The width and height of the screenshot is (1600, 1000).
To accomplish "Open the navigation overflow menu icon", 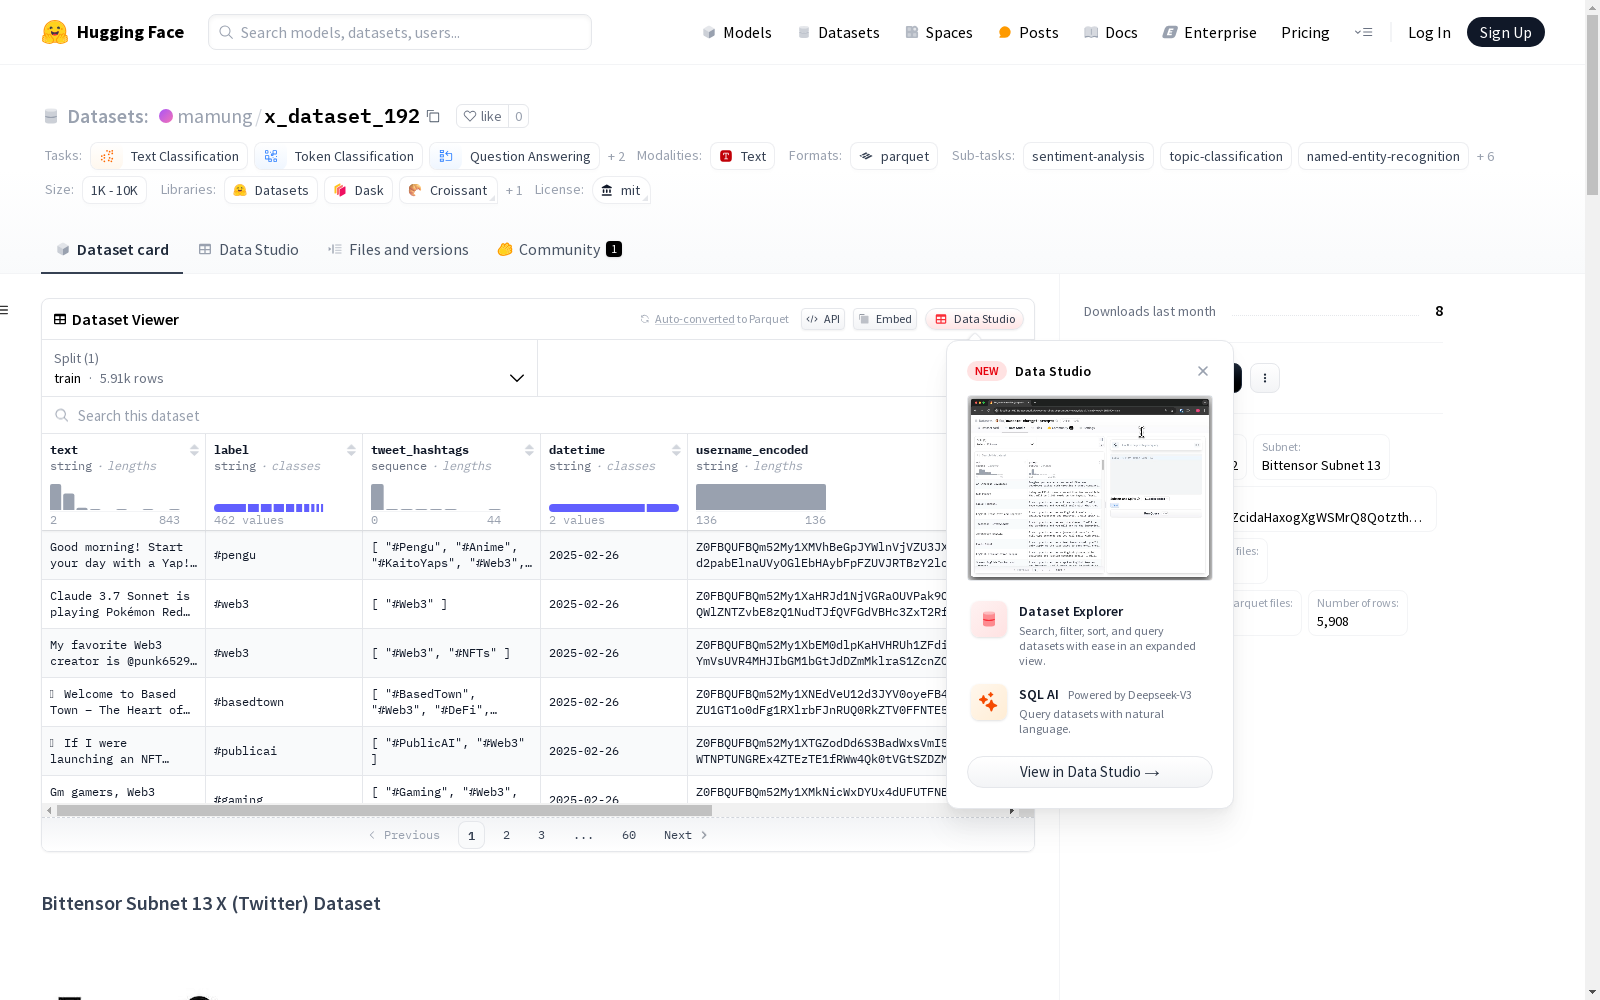I will [x=1363, y=32].
